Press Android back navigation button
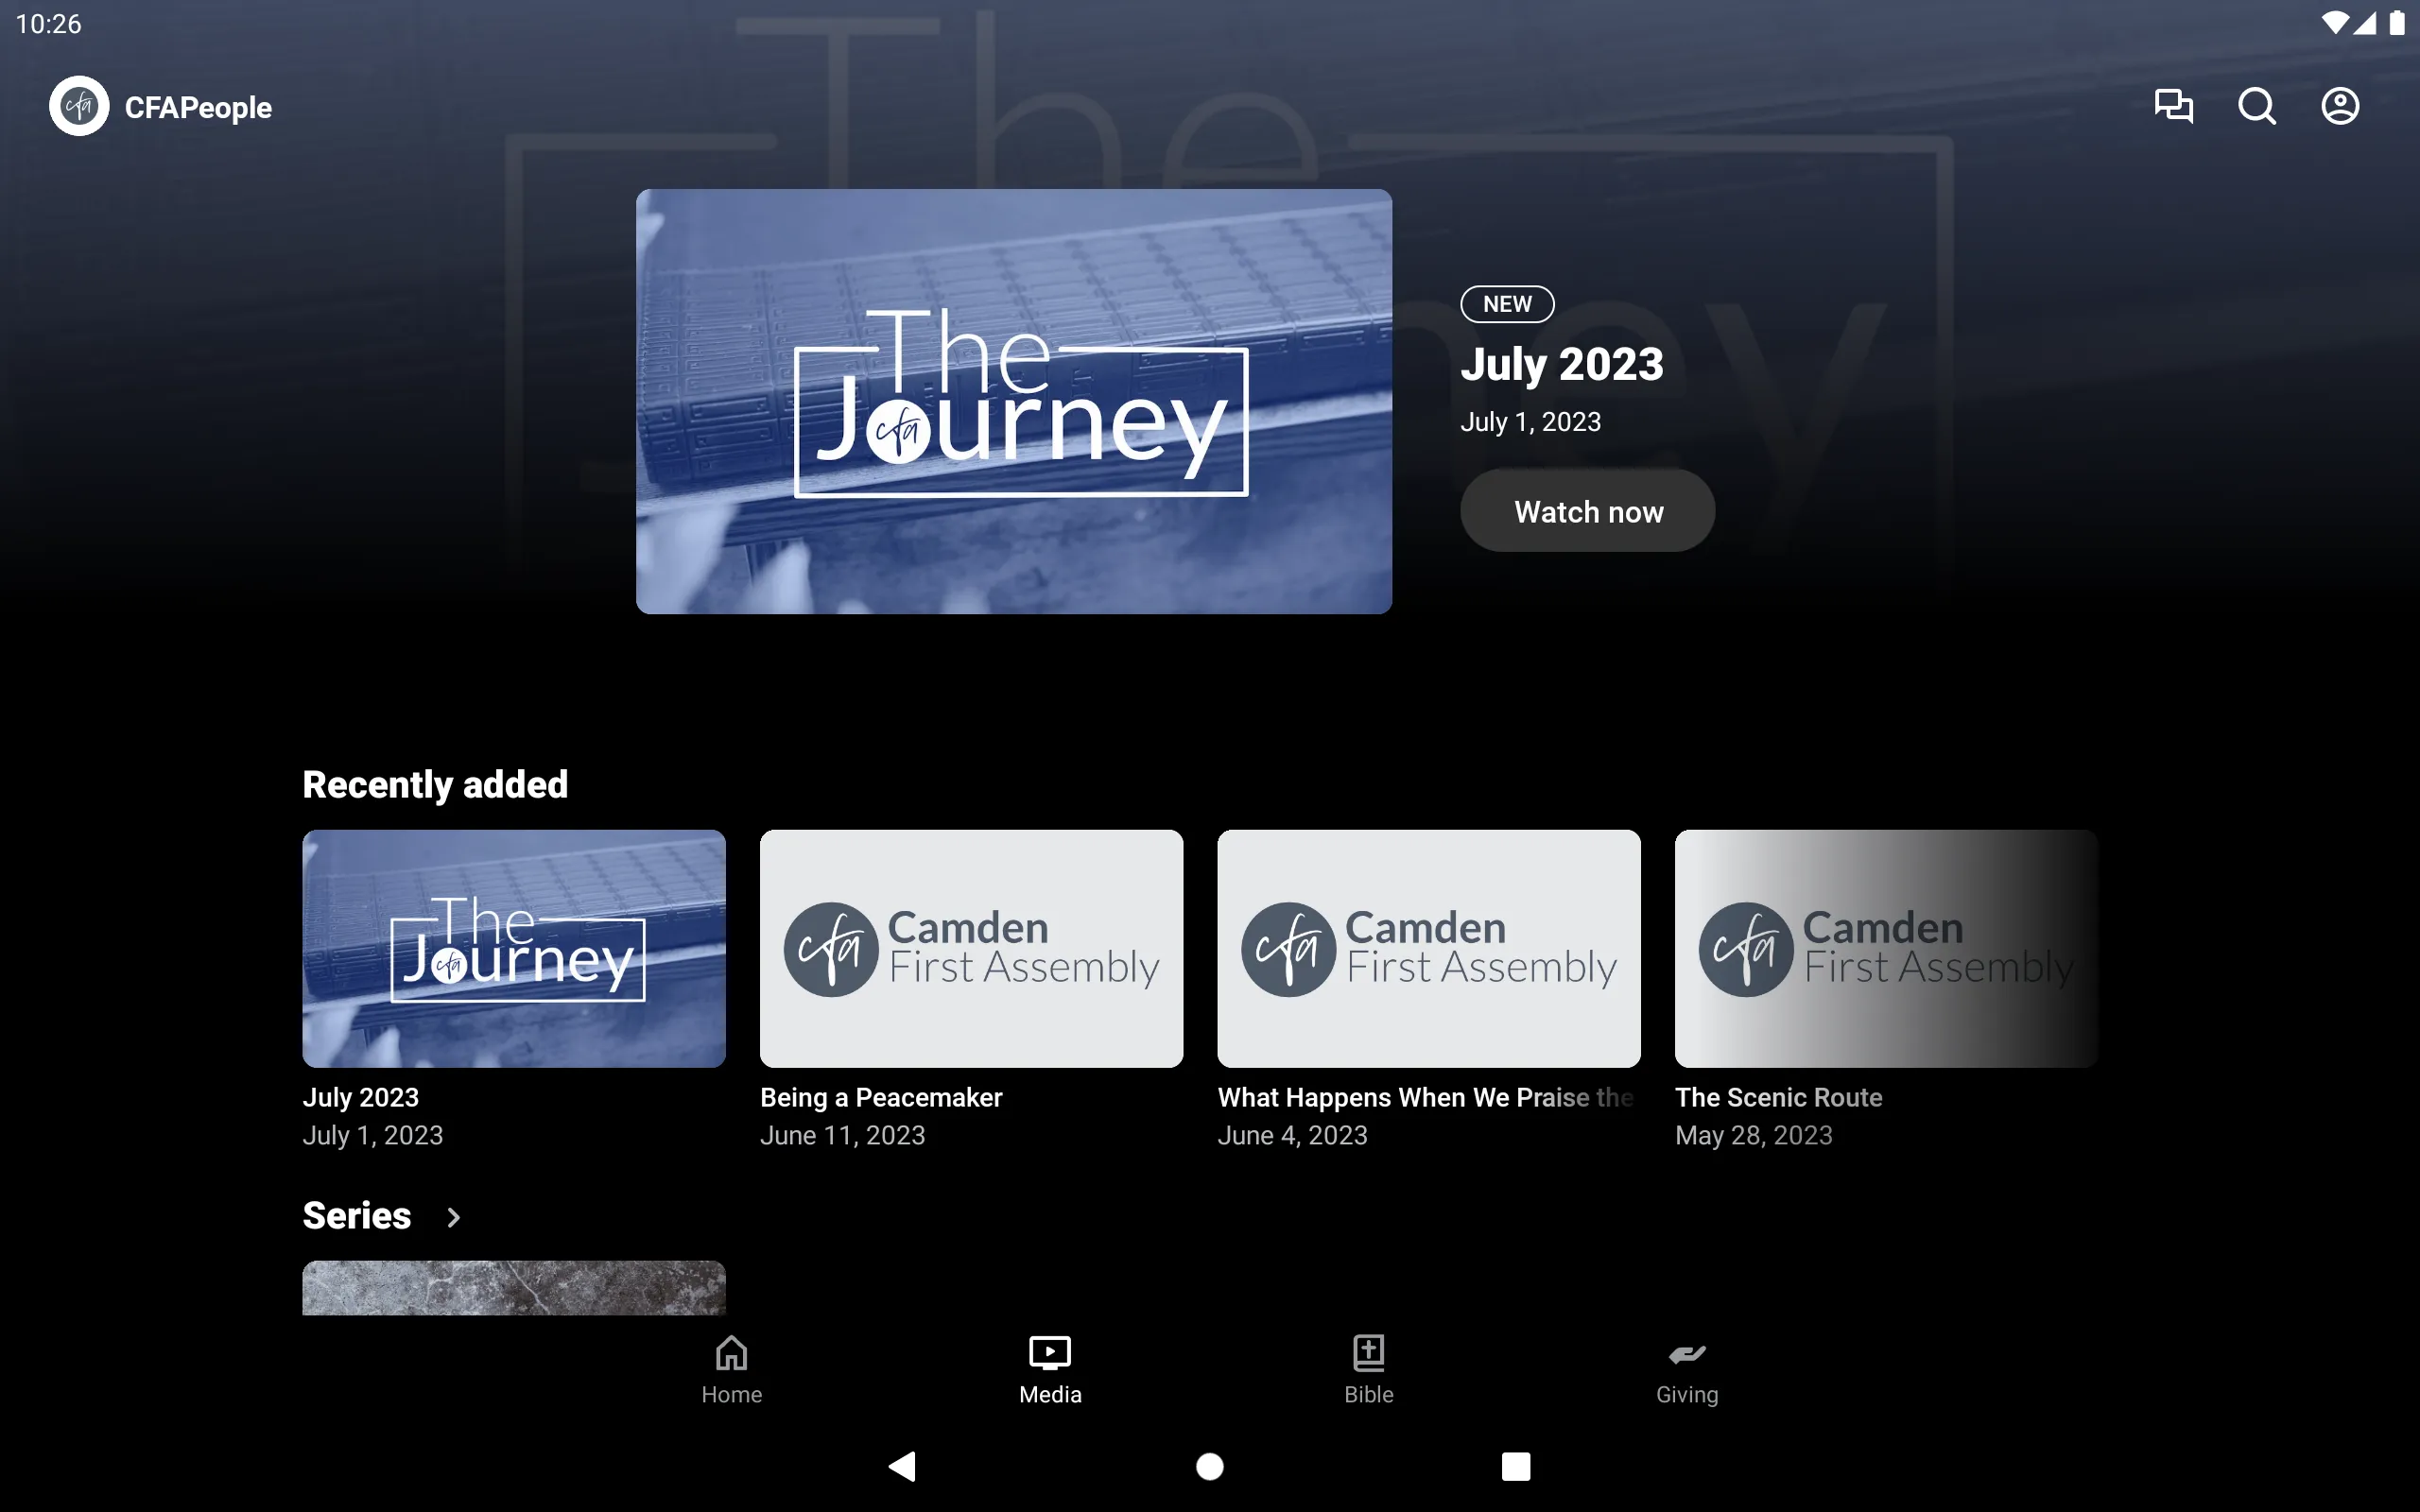Viewport: 2420px width, 1512px height. coord(897,1463)
